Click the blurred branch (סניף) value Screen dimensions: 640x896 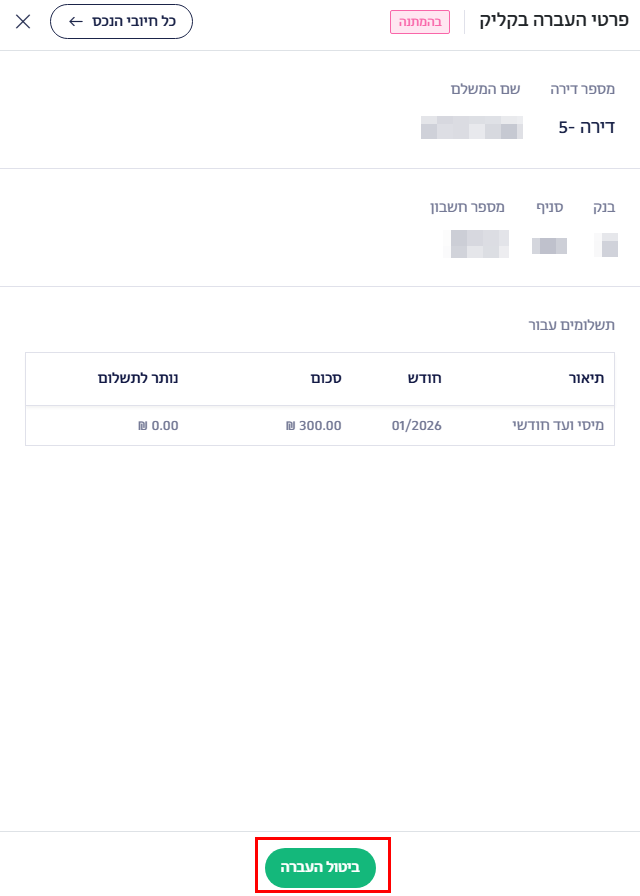click(549, 245)
